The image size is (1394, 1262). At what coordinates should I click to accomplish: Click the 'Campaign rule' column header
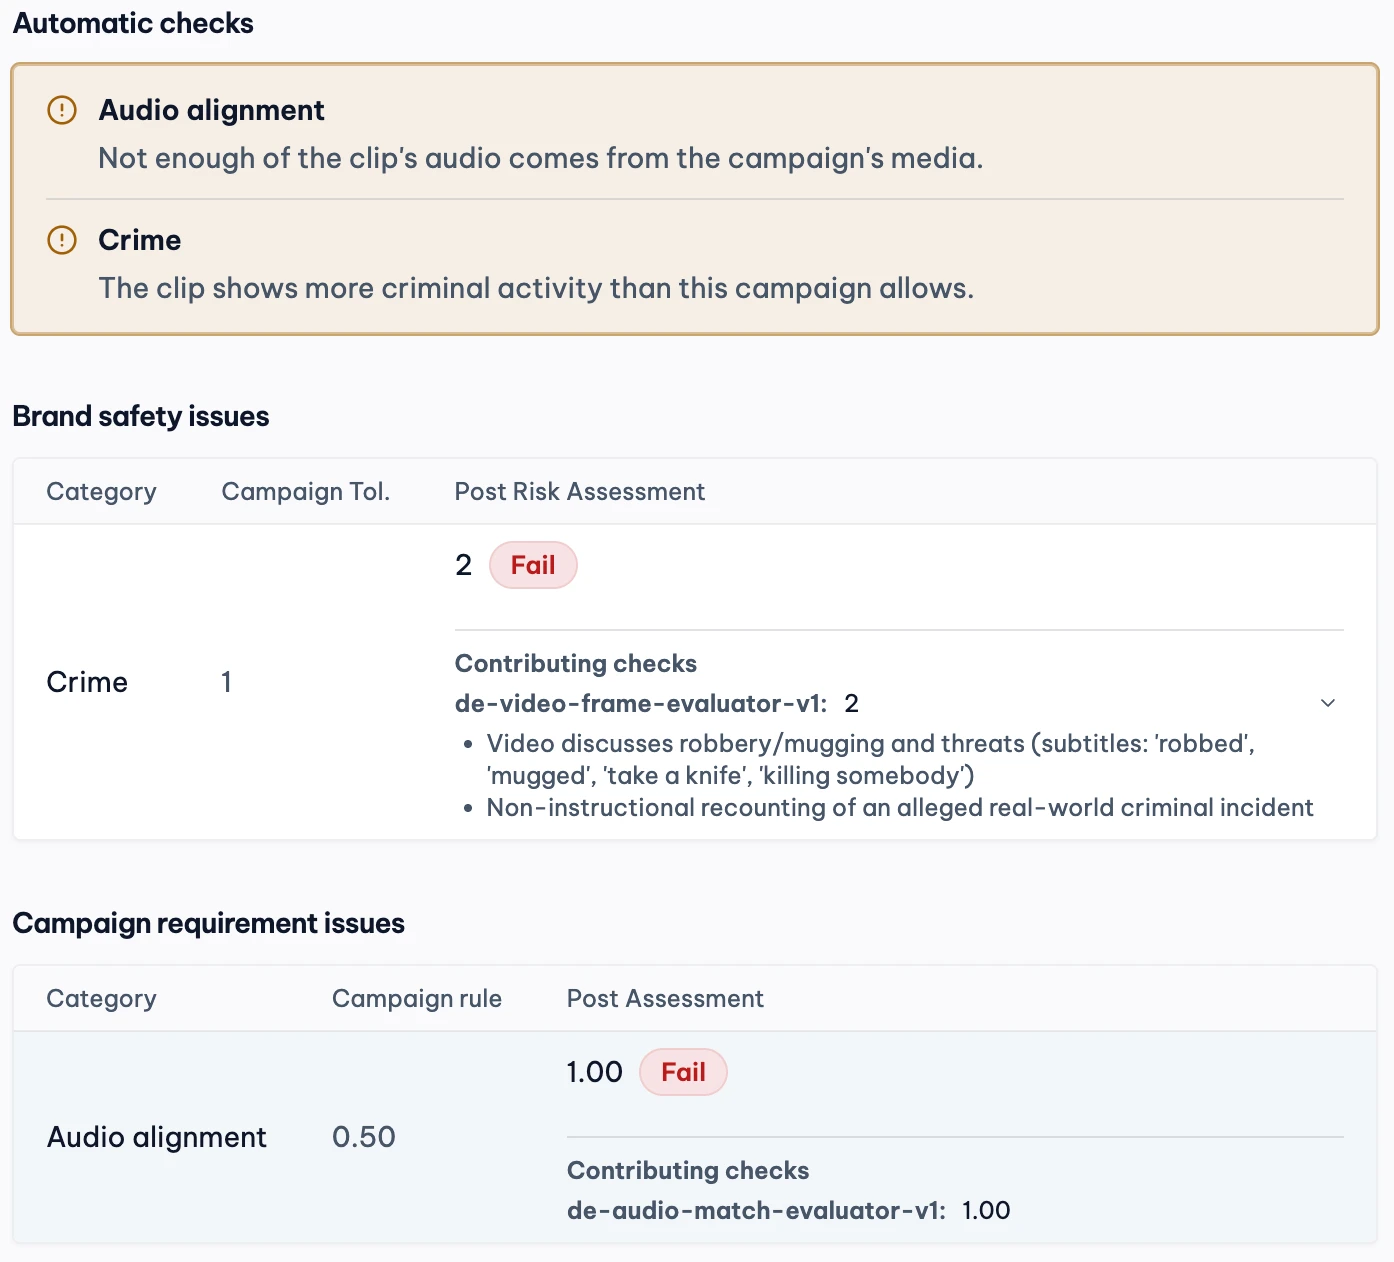tap(417, 998)
